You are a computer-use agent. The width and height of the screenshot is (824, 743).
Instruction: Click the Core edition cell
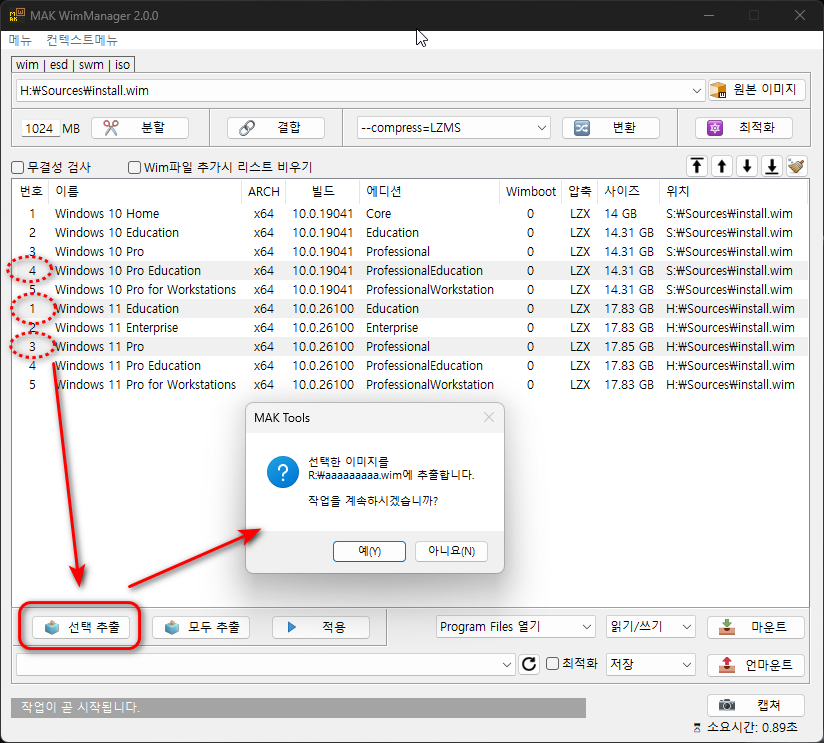click(x=378, y=214)
